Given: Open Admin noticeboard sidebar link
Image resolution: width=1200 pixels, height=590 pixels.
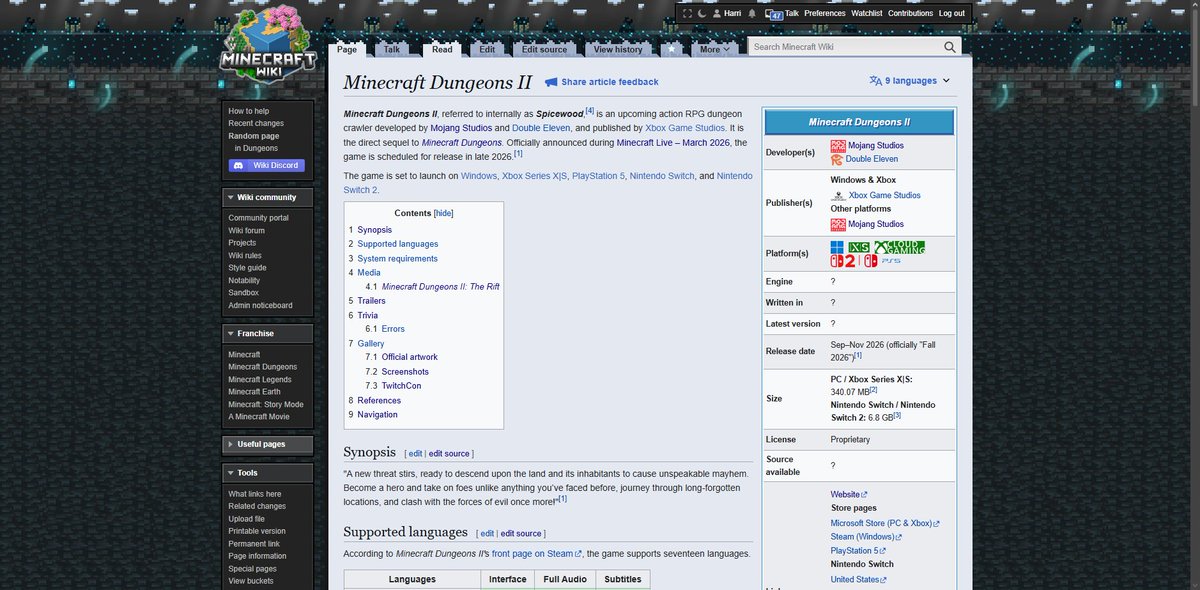Looking at the screenshot, I should (x=260, y=305).
